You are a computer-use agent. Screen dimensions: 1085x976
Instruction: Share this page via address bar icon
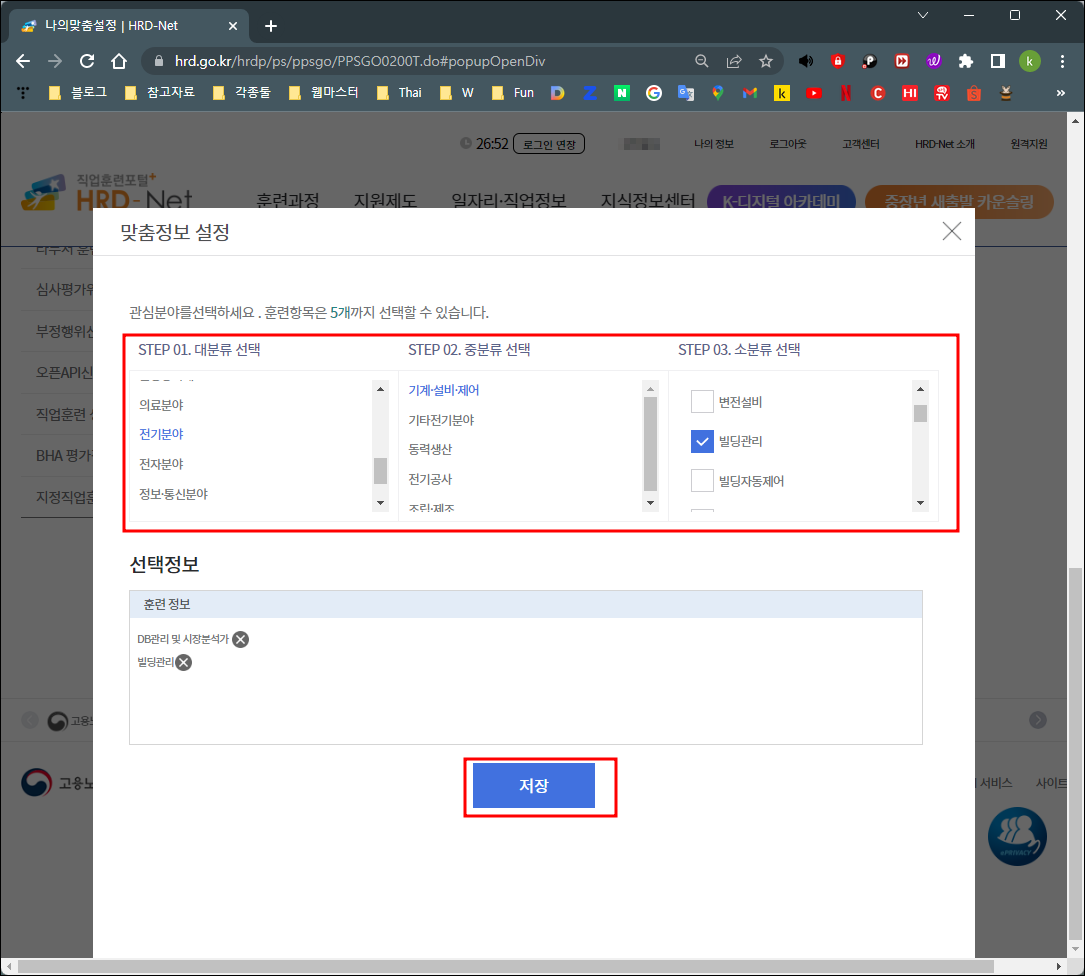coord(733,61)
